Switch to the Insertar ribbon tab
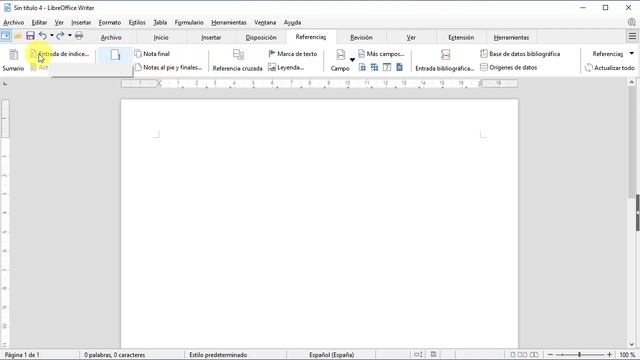Viewport: 640px width, 360px height. [x=211, y=37]
